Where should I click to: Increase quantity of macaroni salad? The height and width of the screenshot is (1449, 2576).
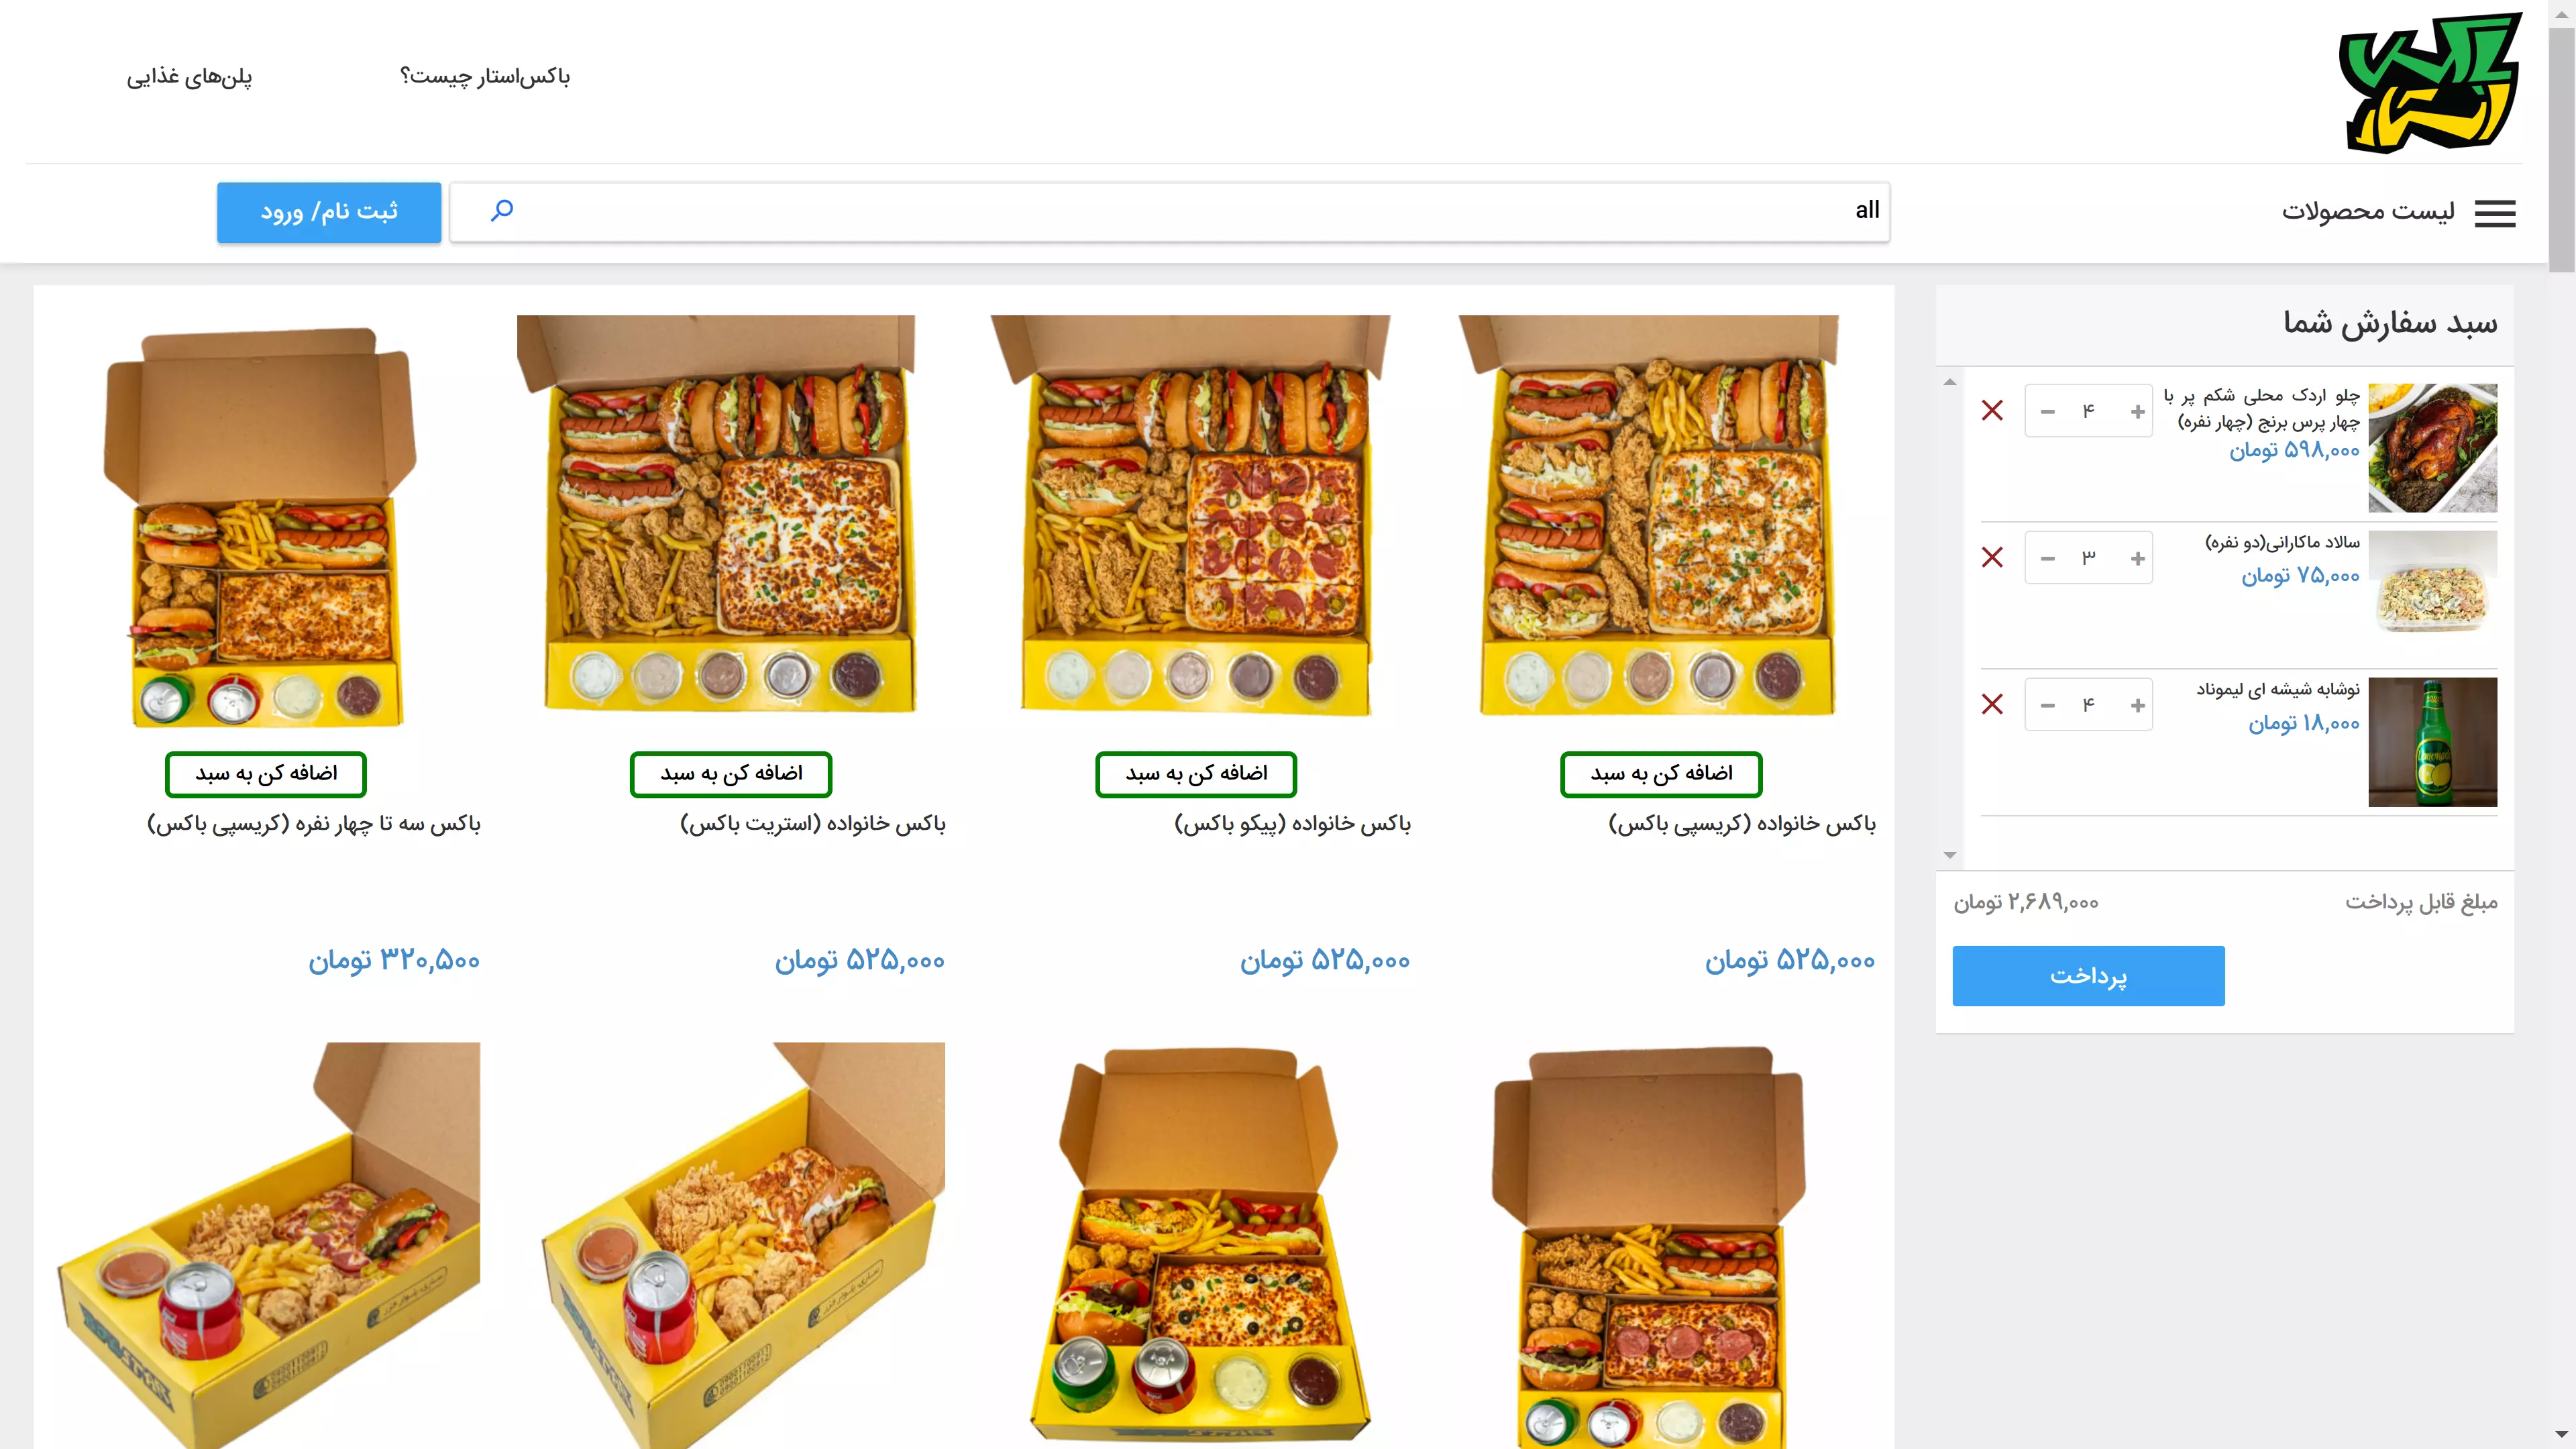(x=2137, y=558)
